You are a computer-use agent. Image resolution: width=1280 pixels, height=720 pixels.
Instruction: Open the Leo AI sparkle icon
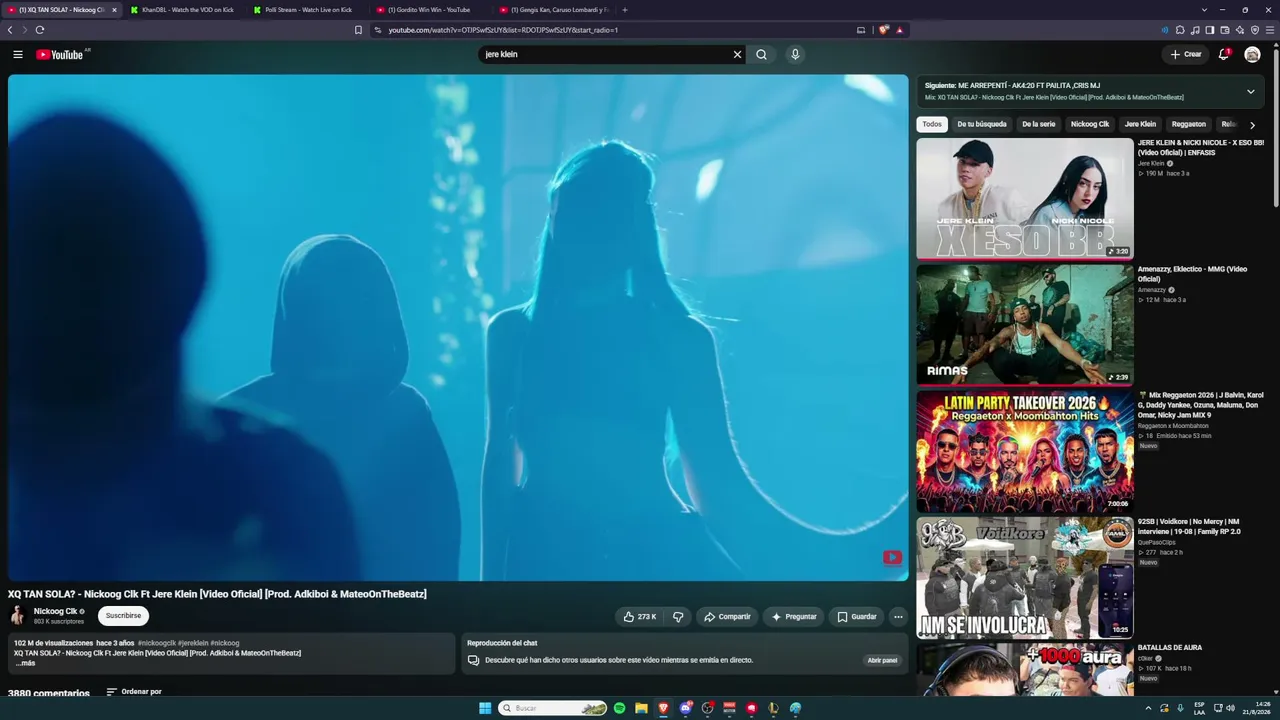pyautogui.click(x=1240, y=30)
